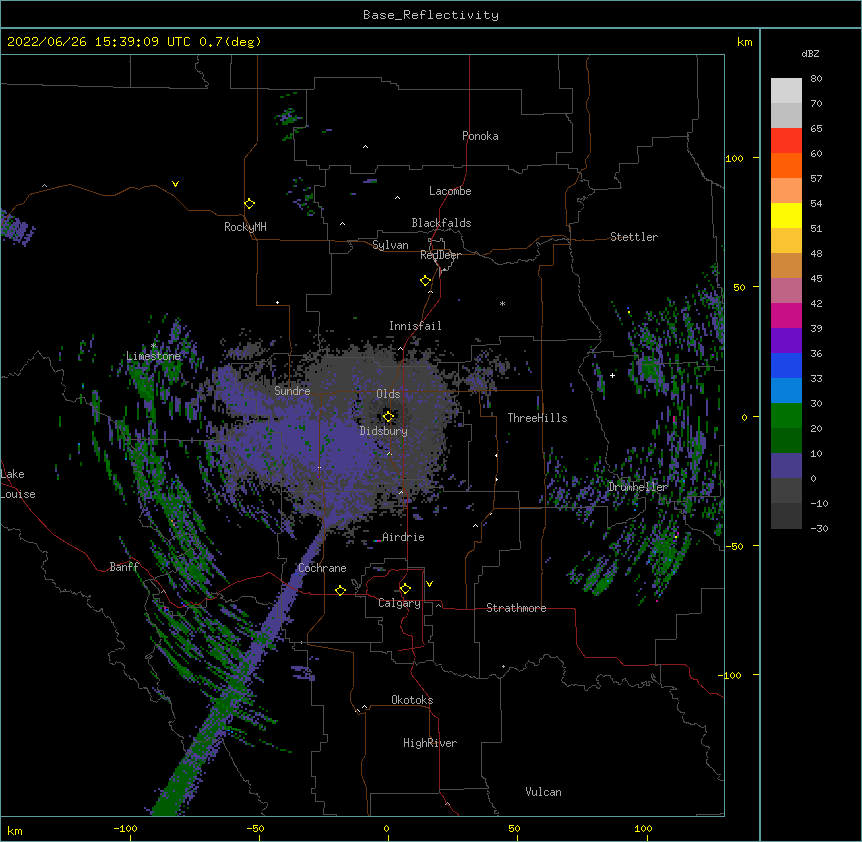Click the Ponoka city label

(x=480, y=136)
